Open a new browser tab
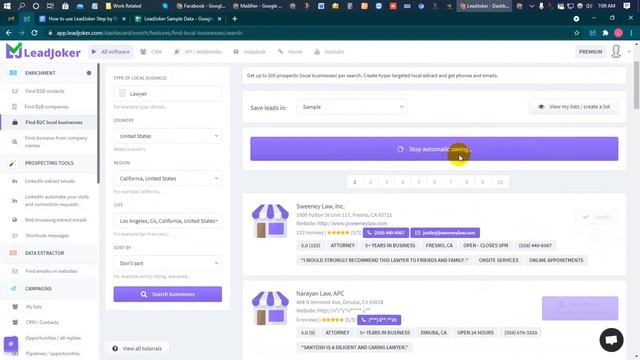The image size is (640, 360). pos(234,19)
